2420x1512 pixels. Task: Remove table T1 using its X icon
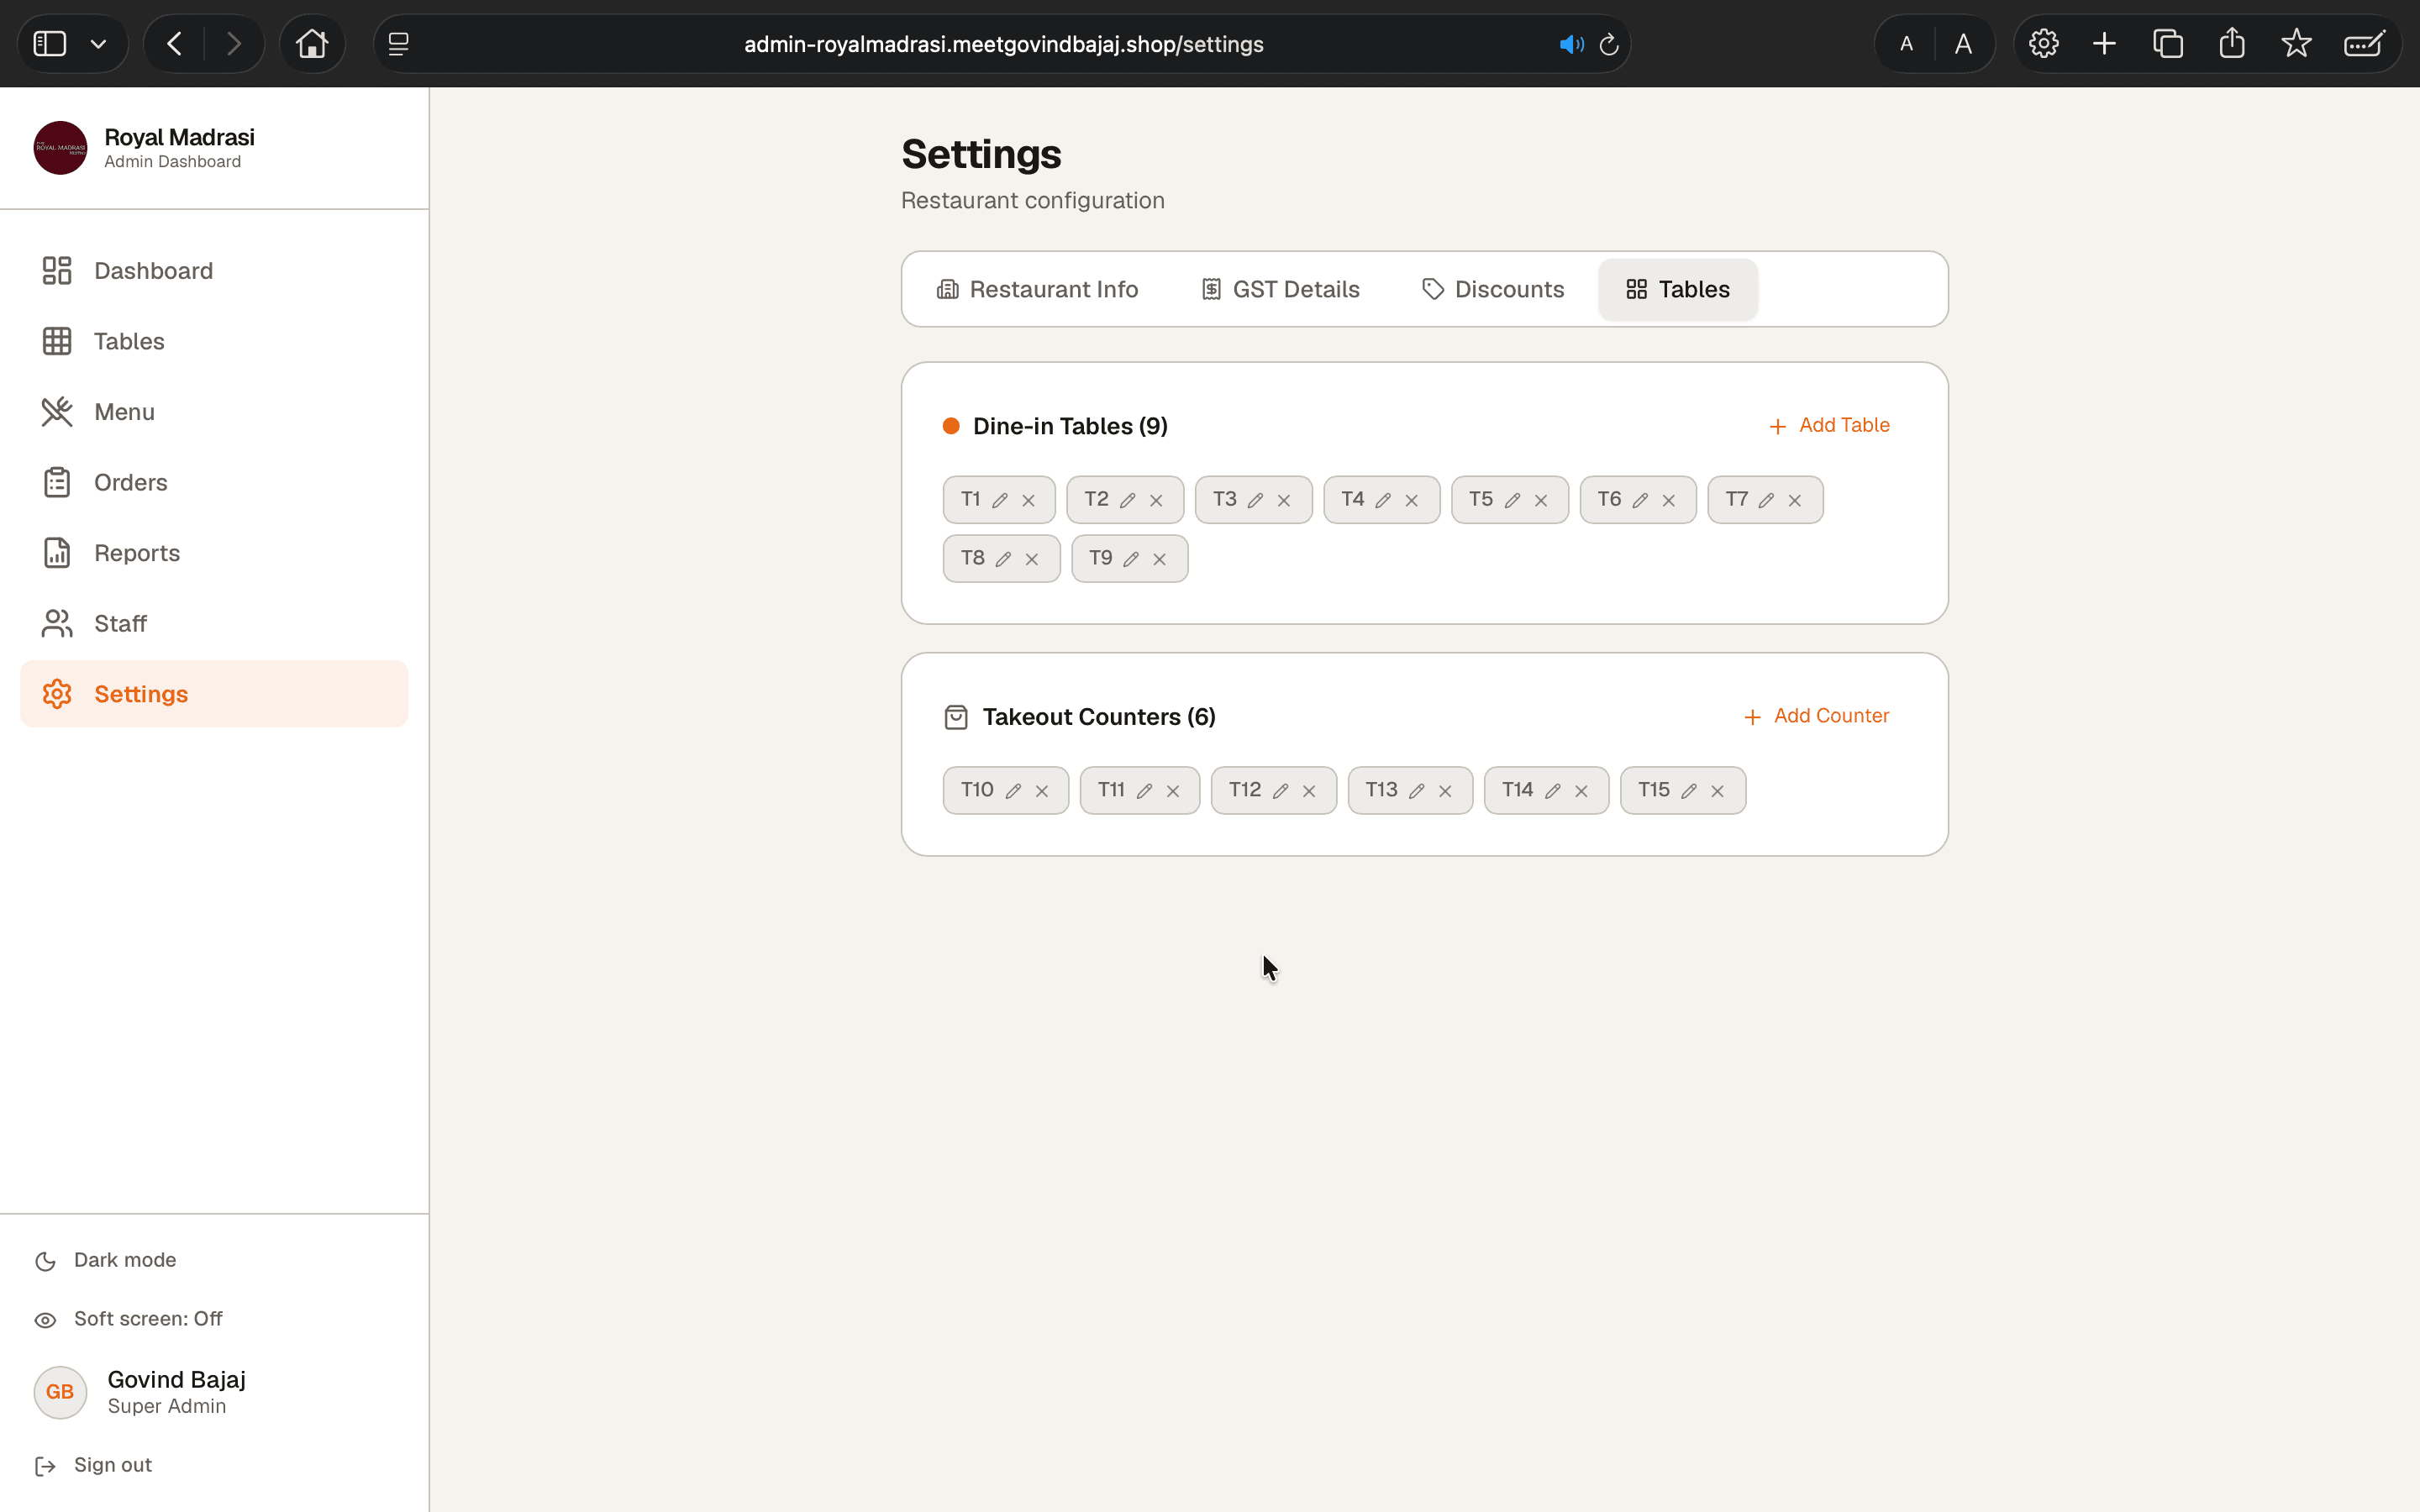coord(1028,500)
